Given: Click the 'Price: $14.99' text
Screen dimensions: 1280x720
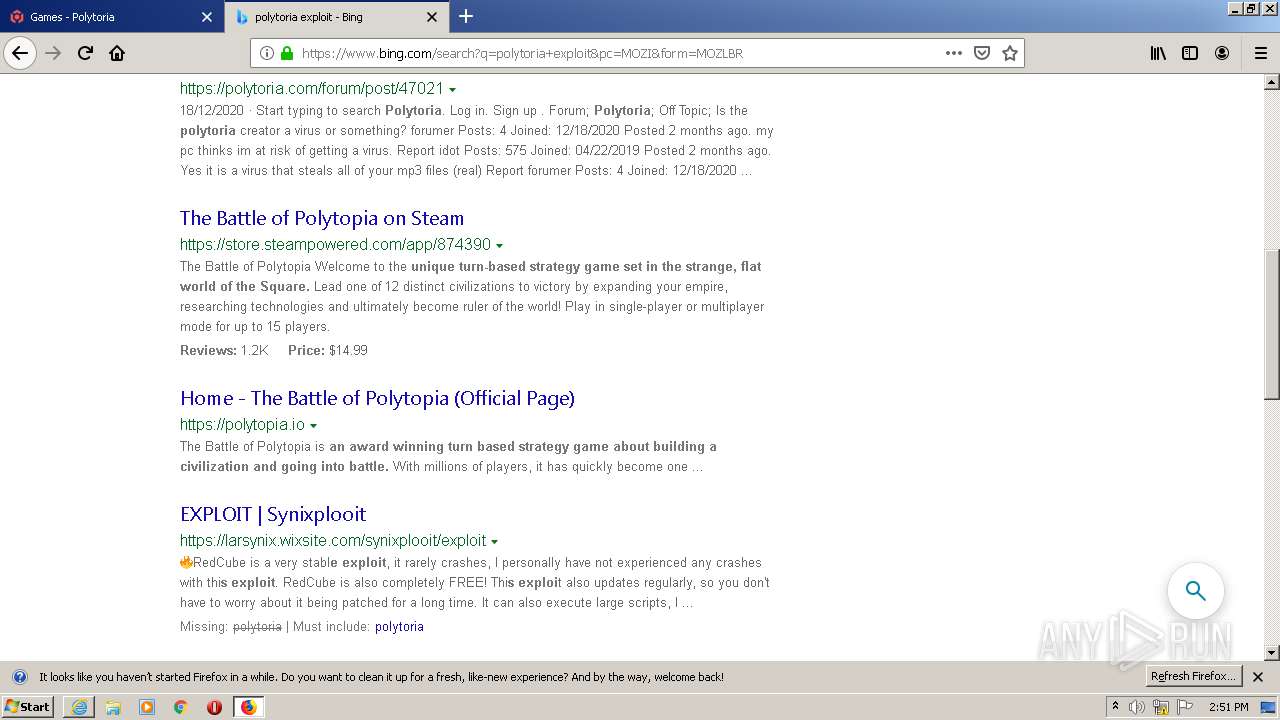Looking at the screenshot, I should (328, 351).
